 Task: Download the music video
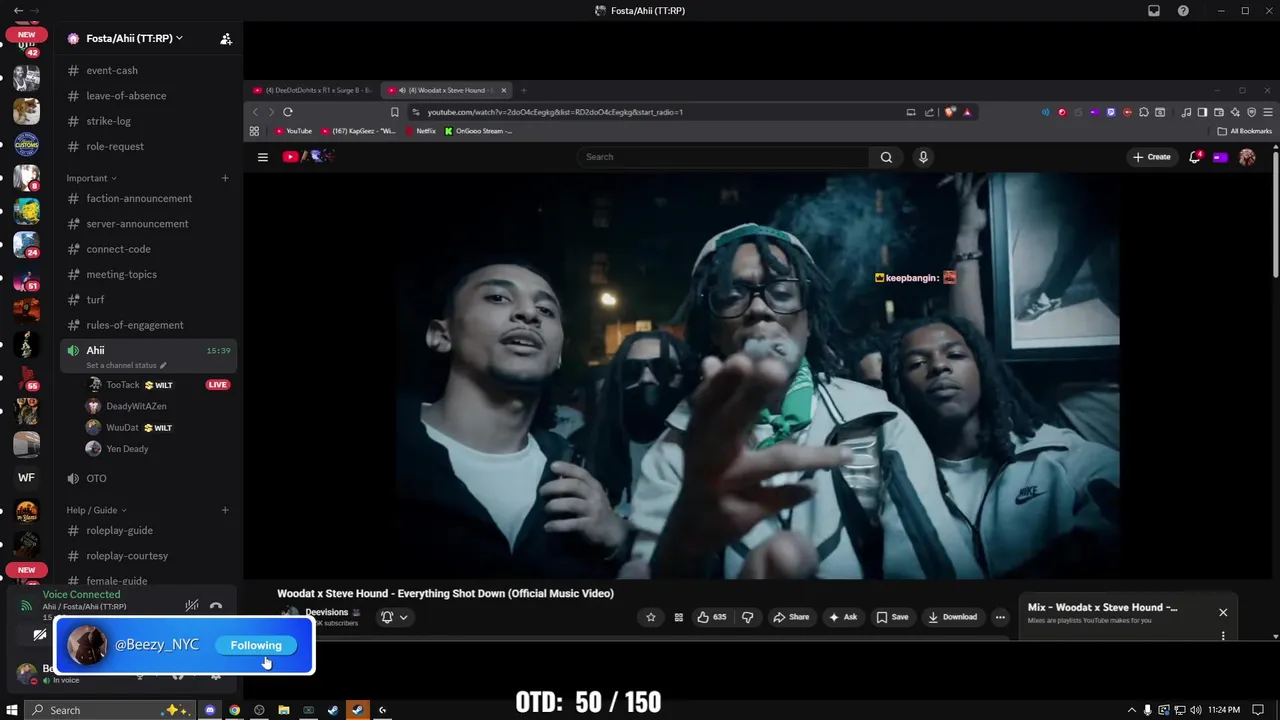tap(953, 617)
